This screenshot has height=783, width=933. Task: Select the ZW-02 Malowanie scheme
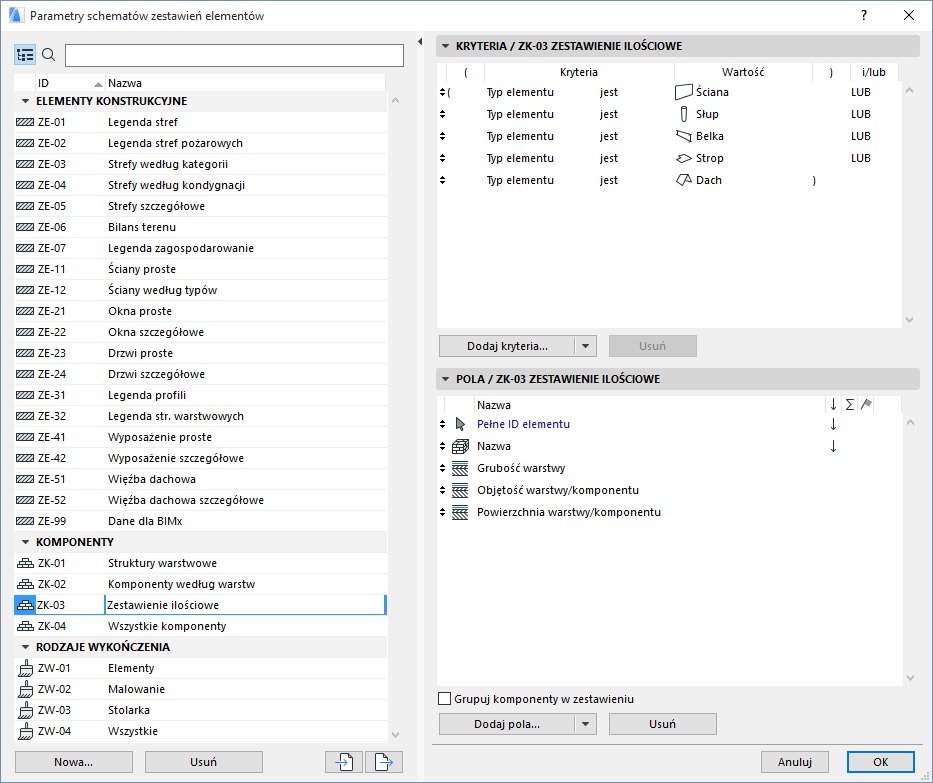(x=201, y=689)
